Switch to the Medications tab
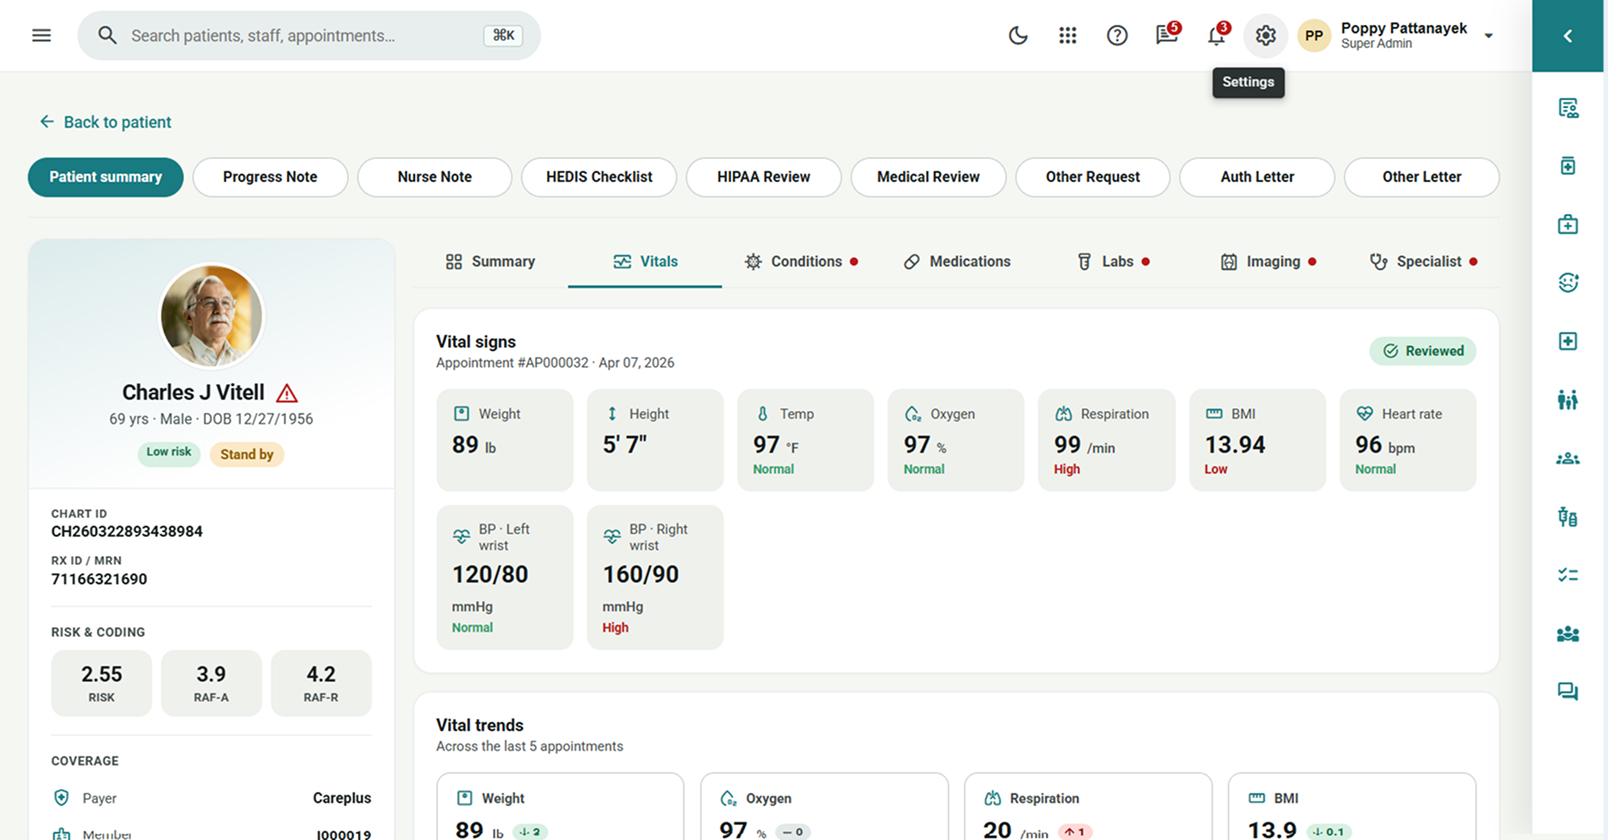1608x840 pixels. click(x=957, y=262)
